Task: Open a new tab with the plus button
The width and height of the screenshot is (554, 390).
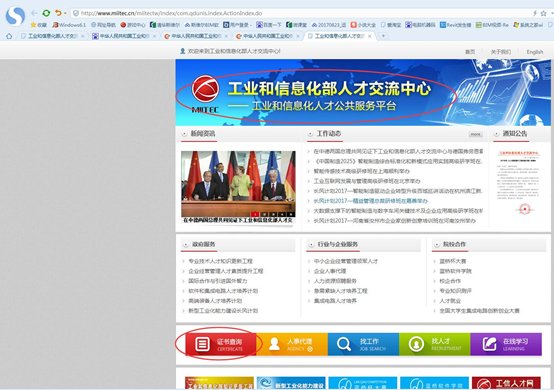Action: (x=383, y=36)
